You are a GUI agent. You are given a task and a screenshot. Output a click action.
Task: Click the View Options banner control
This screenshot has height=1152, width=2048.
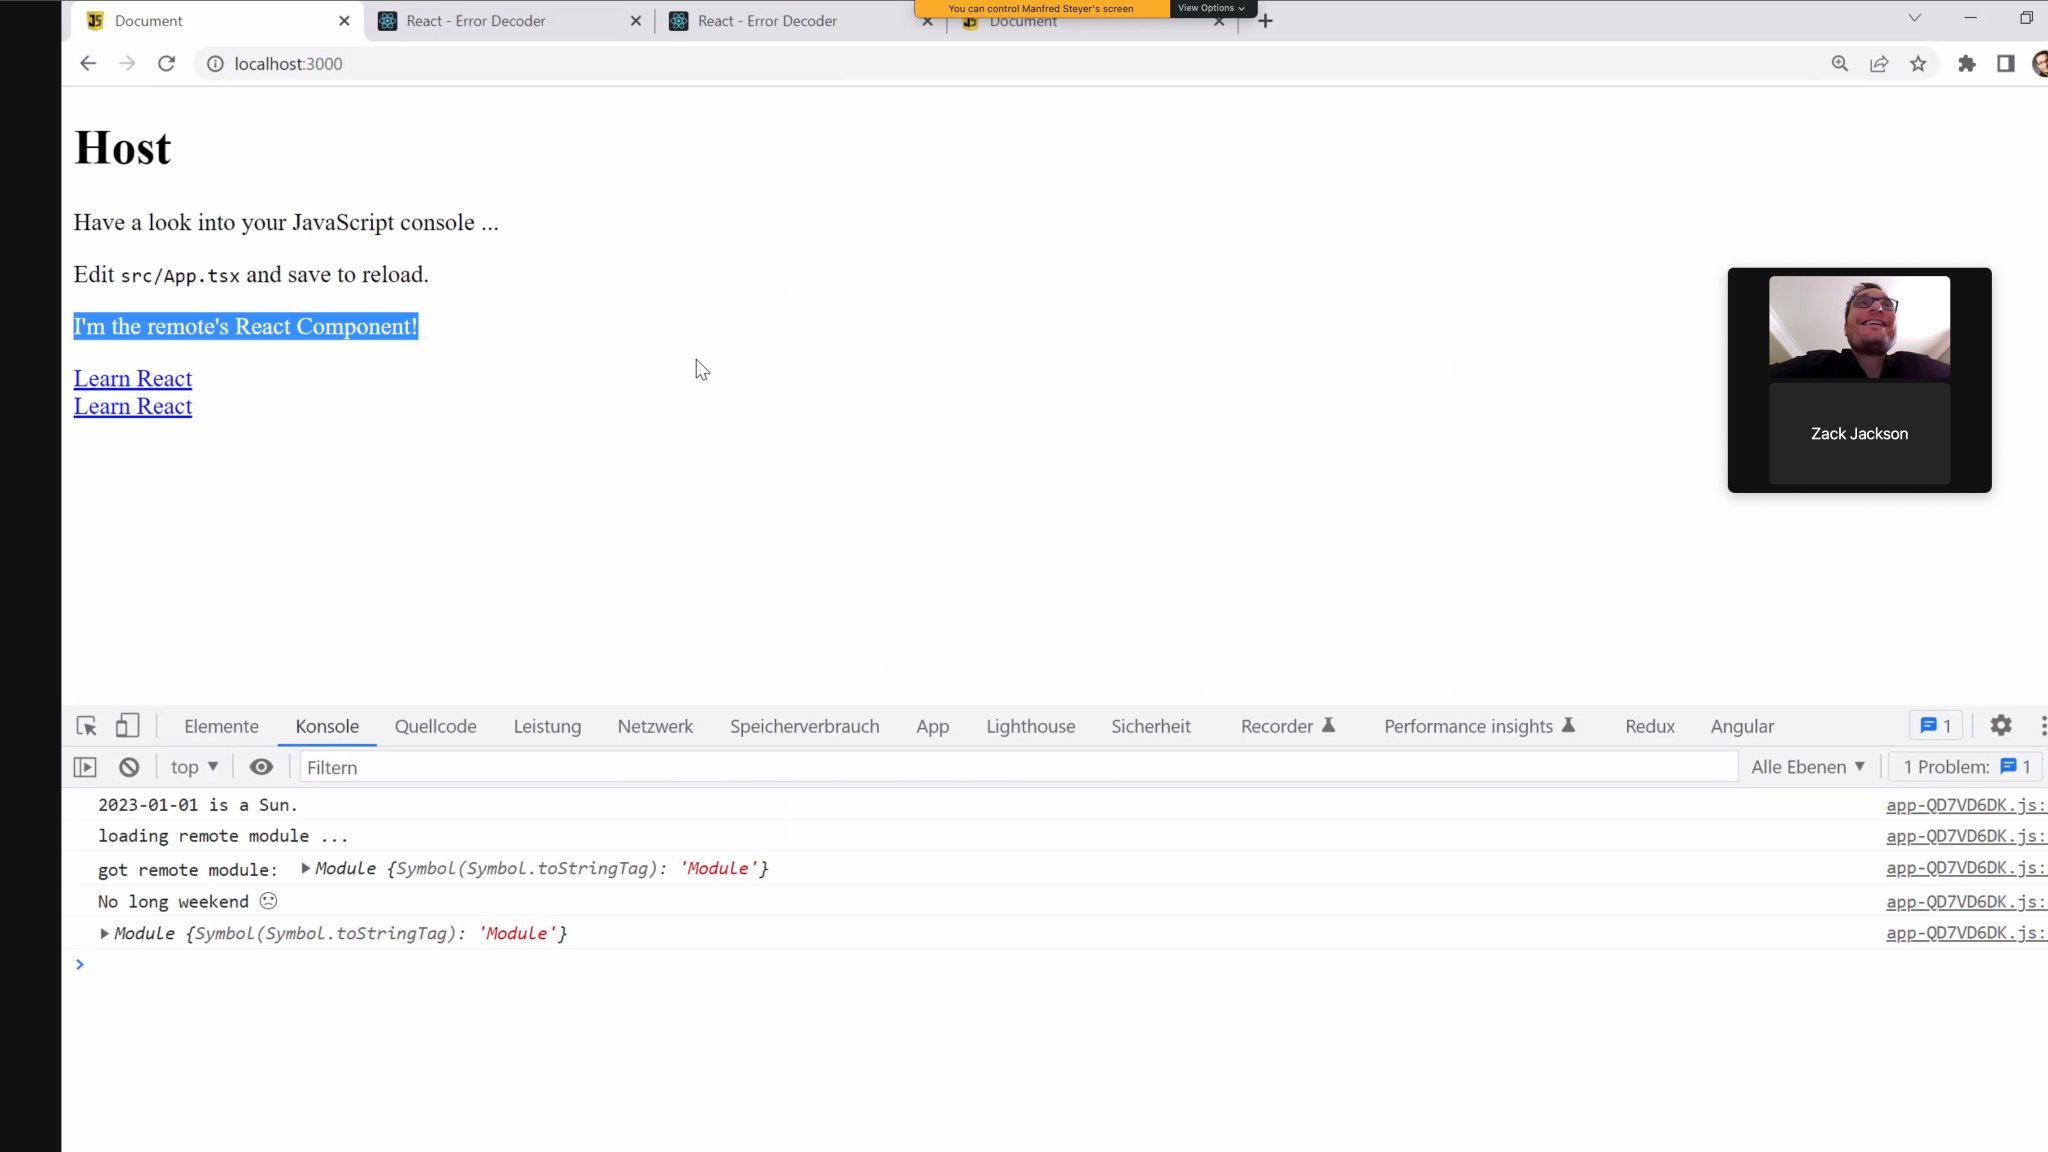(x=1210, y=7)
